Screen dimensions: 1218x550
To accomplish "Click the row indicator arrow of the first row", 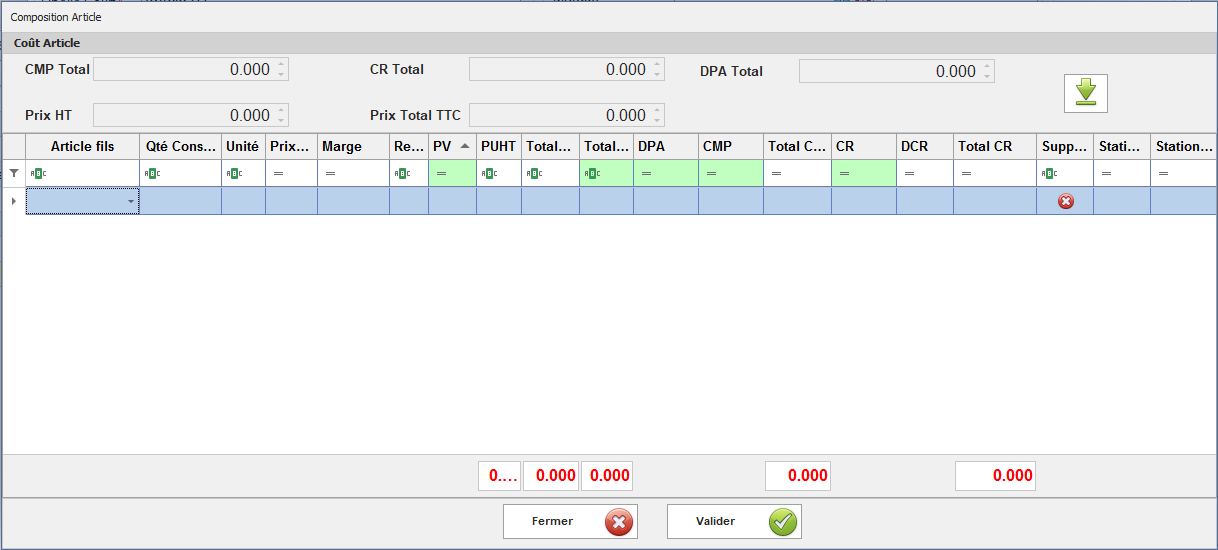I will click(x=14, y=201).
